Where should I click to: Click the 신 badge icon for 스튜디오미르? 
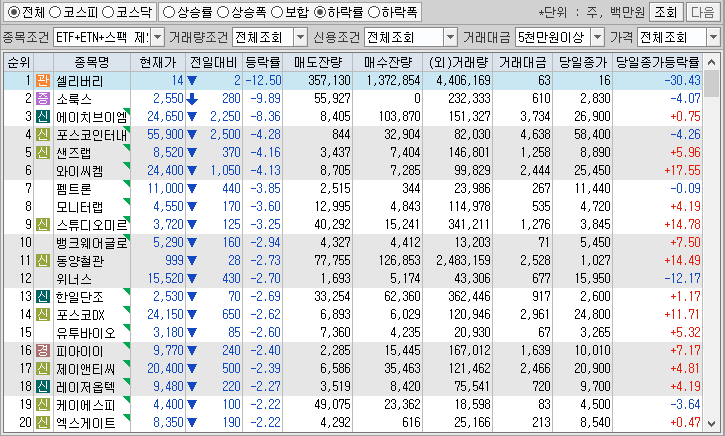pyautogui.click(x=43, y=225)
